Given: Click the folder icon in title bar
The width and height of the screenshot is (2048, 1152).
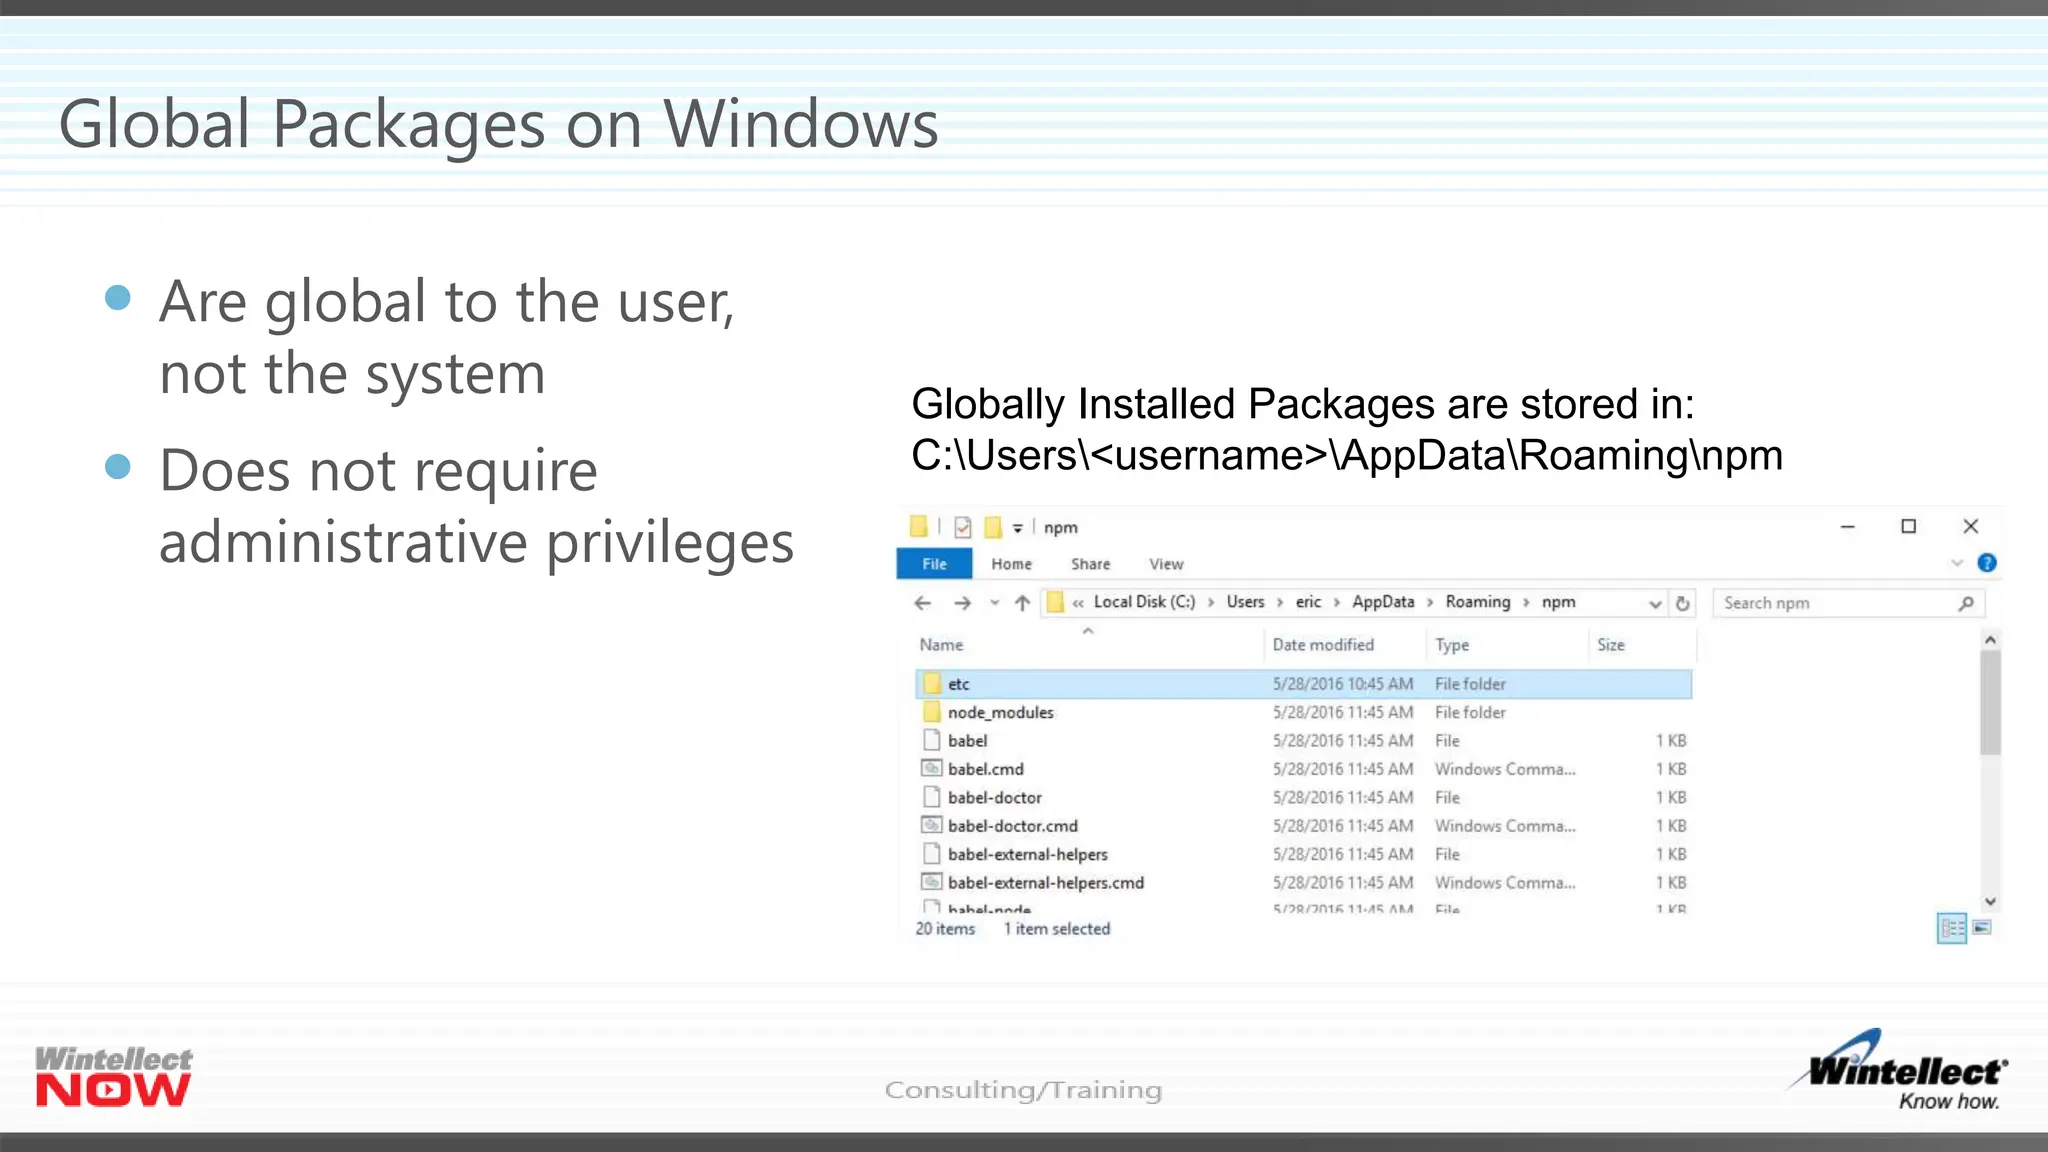Looking at the screenshot, I should tap(918, 526).
